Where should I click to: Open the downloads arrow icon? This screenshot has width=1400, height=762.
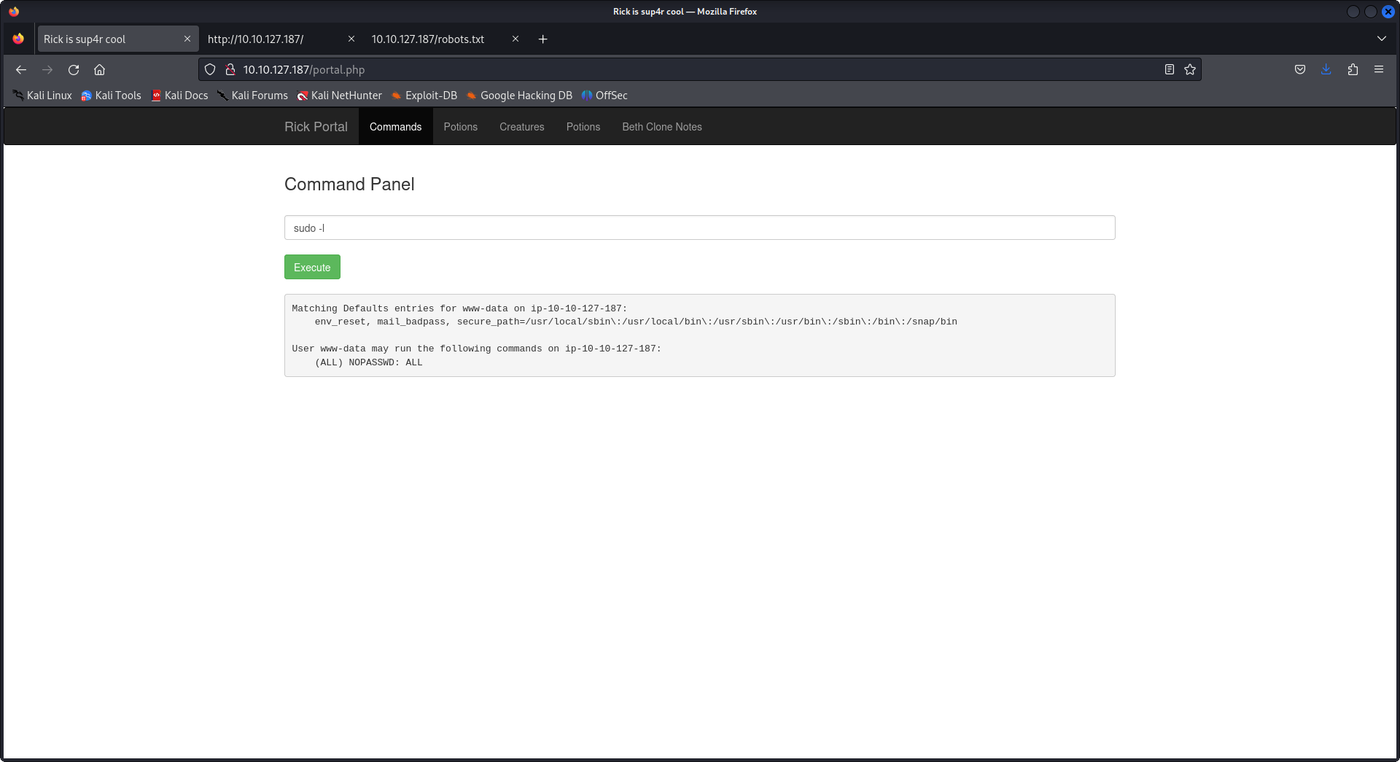tap(1326, 70)
